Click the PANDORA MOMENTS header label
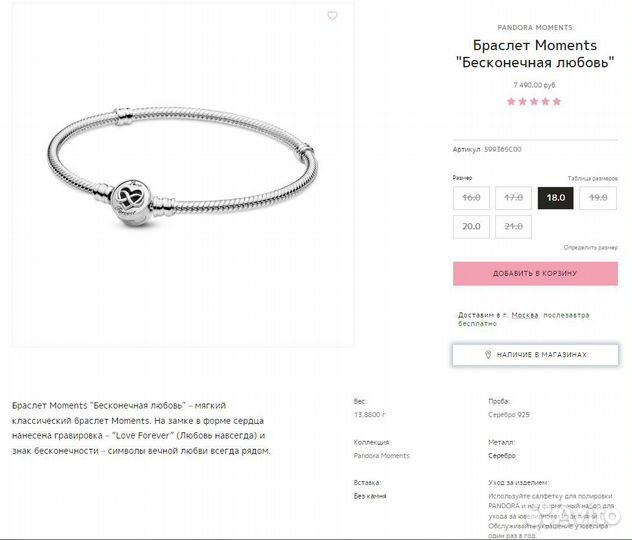The image size is (632, 540). point(535,27)
